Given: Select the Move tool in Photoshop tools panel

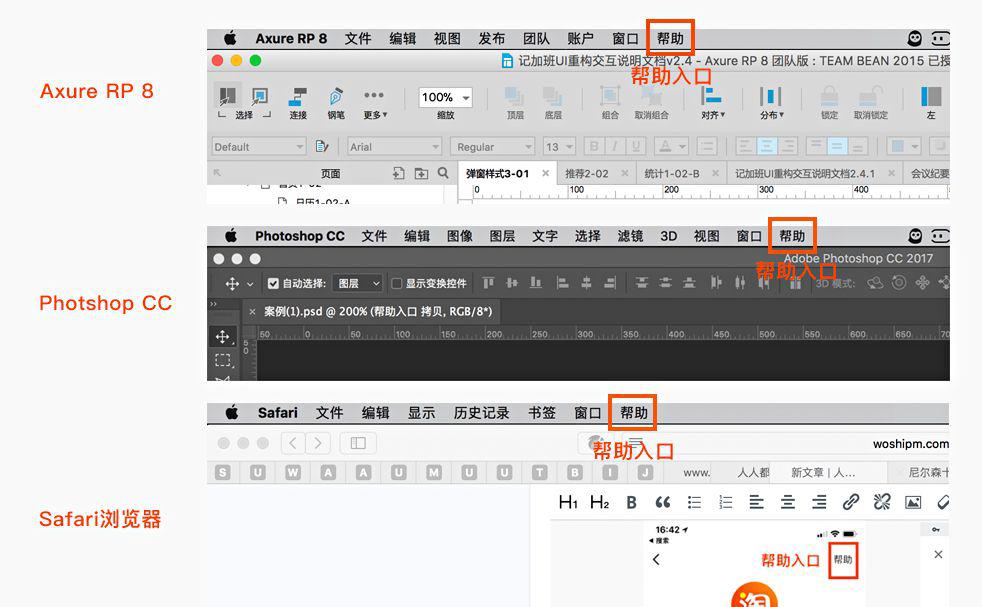Looking at the screenshot, I should click(x=223, y=337).
